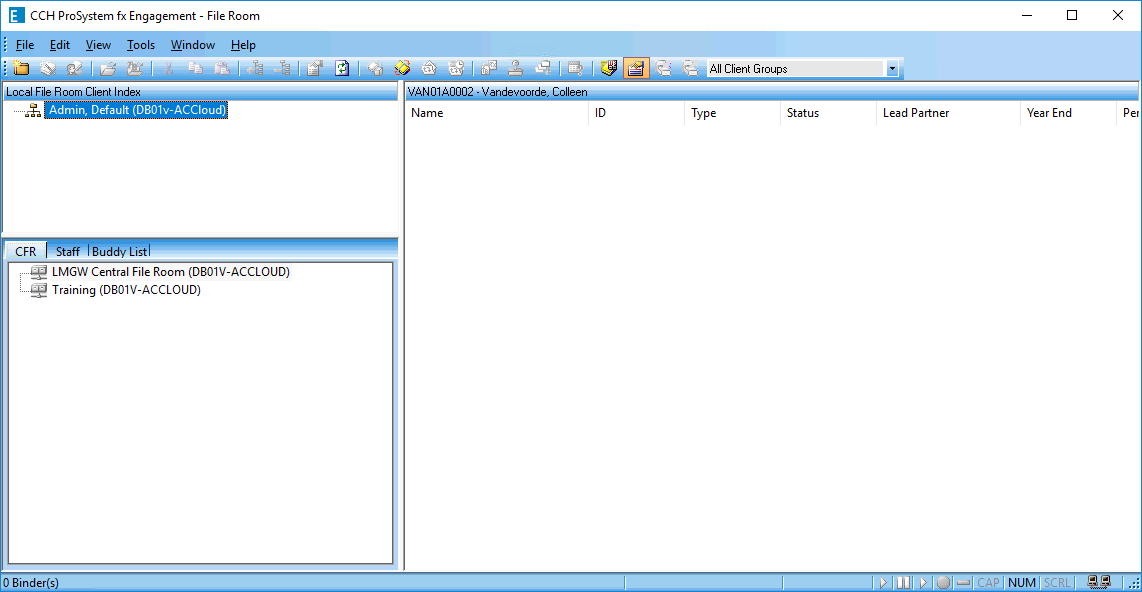Sort by the Year End column header
The width and height of the screenshot is (1142, 592).
[x=1068, y=113]
